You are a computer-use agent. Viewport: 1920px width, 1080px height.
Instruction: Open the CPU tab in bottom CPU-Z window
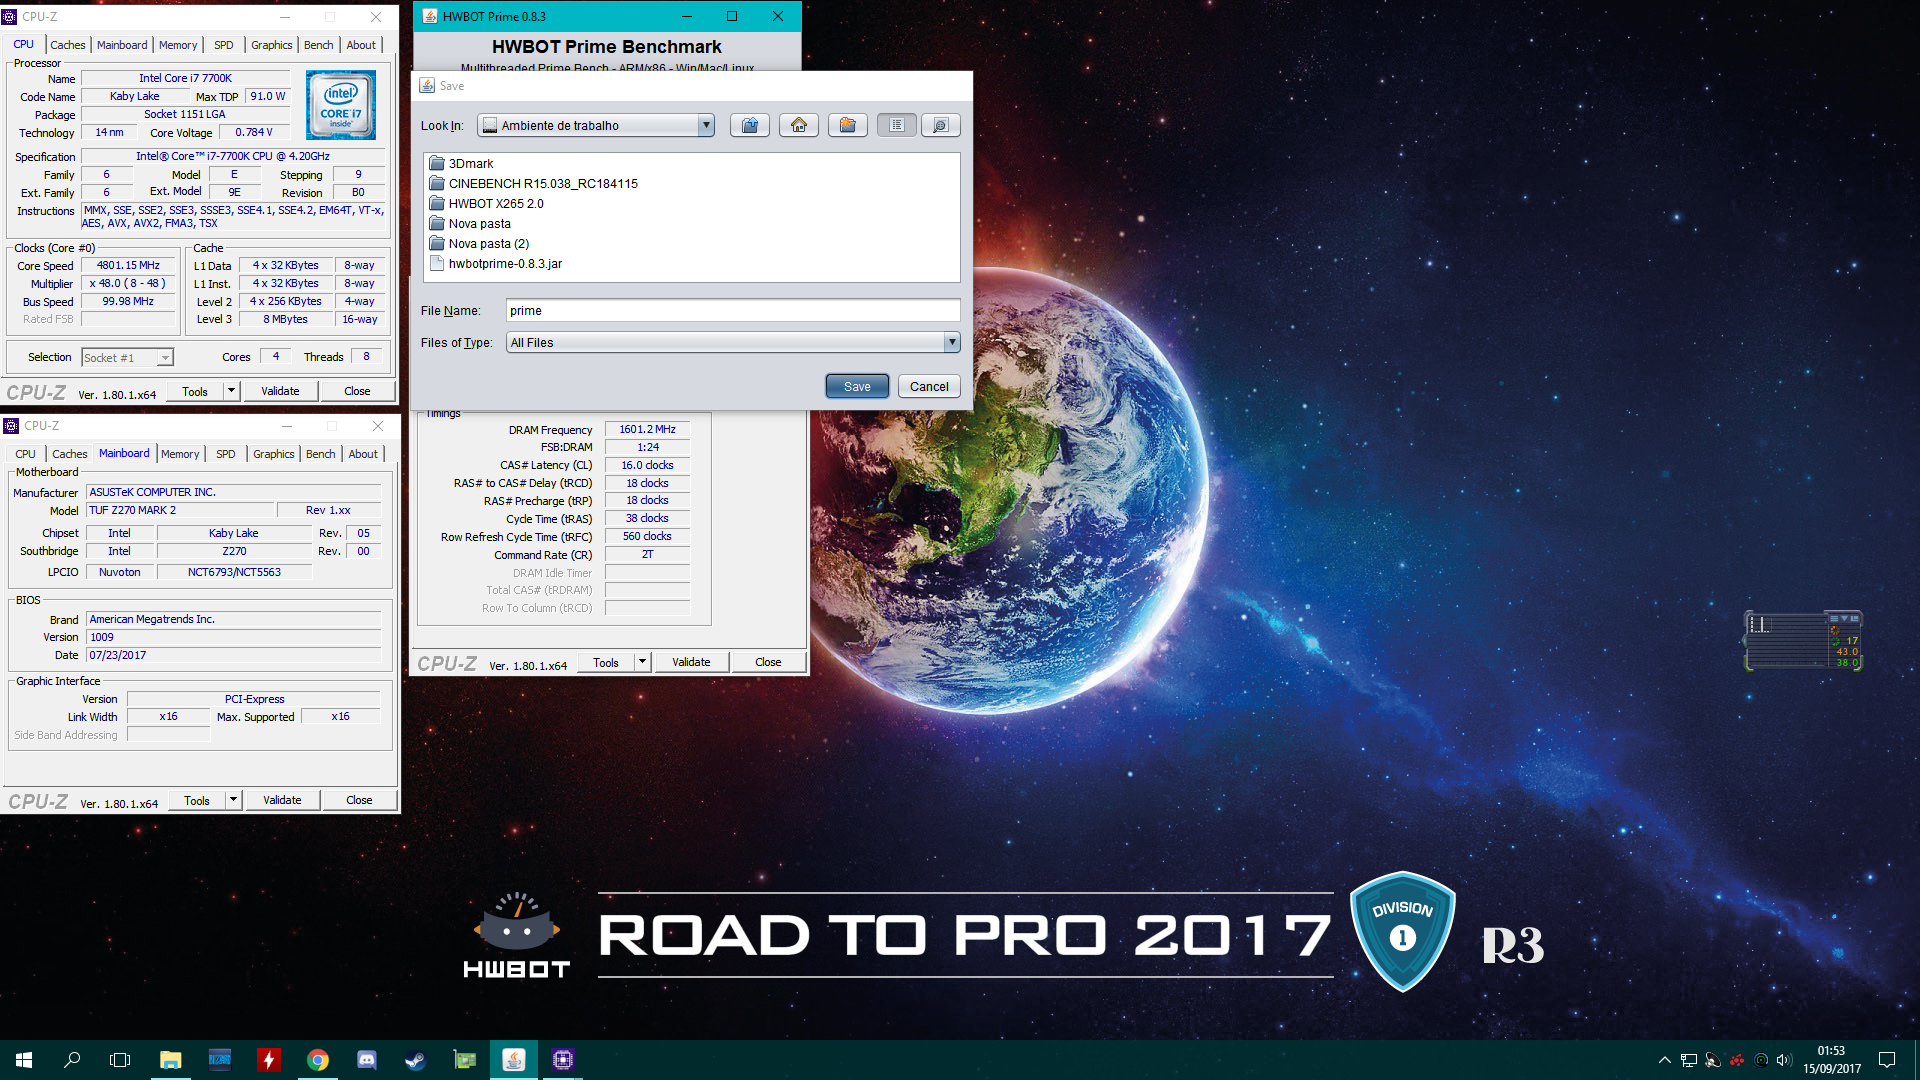tap(26, 454)
